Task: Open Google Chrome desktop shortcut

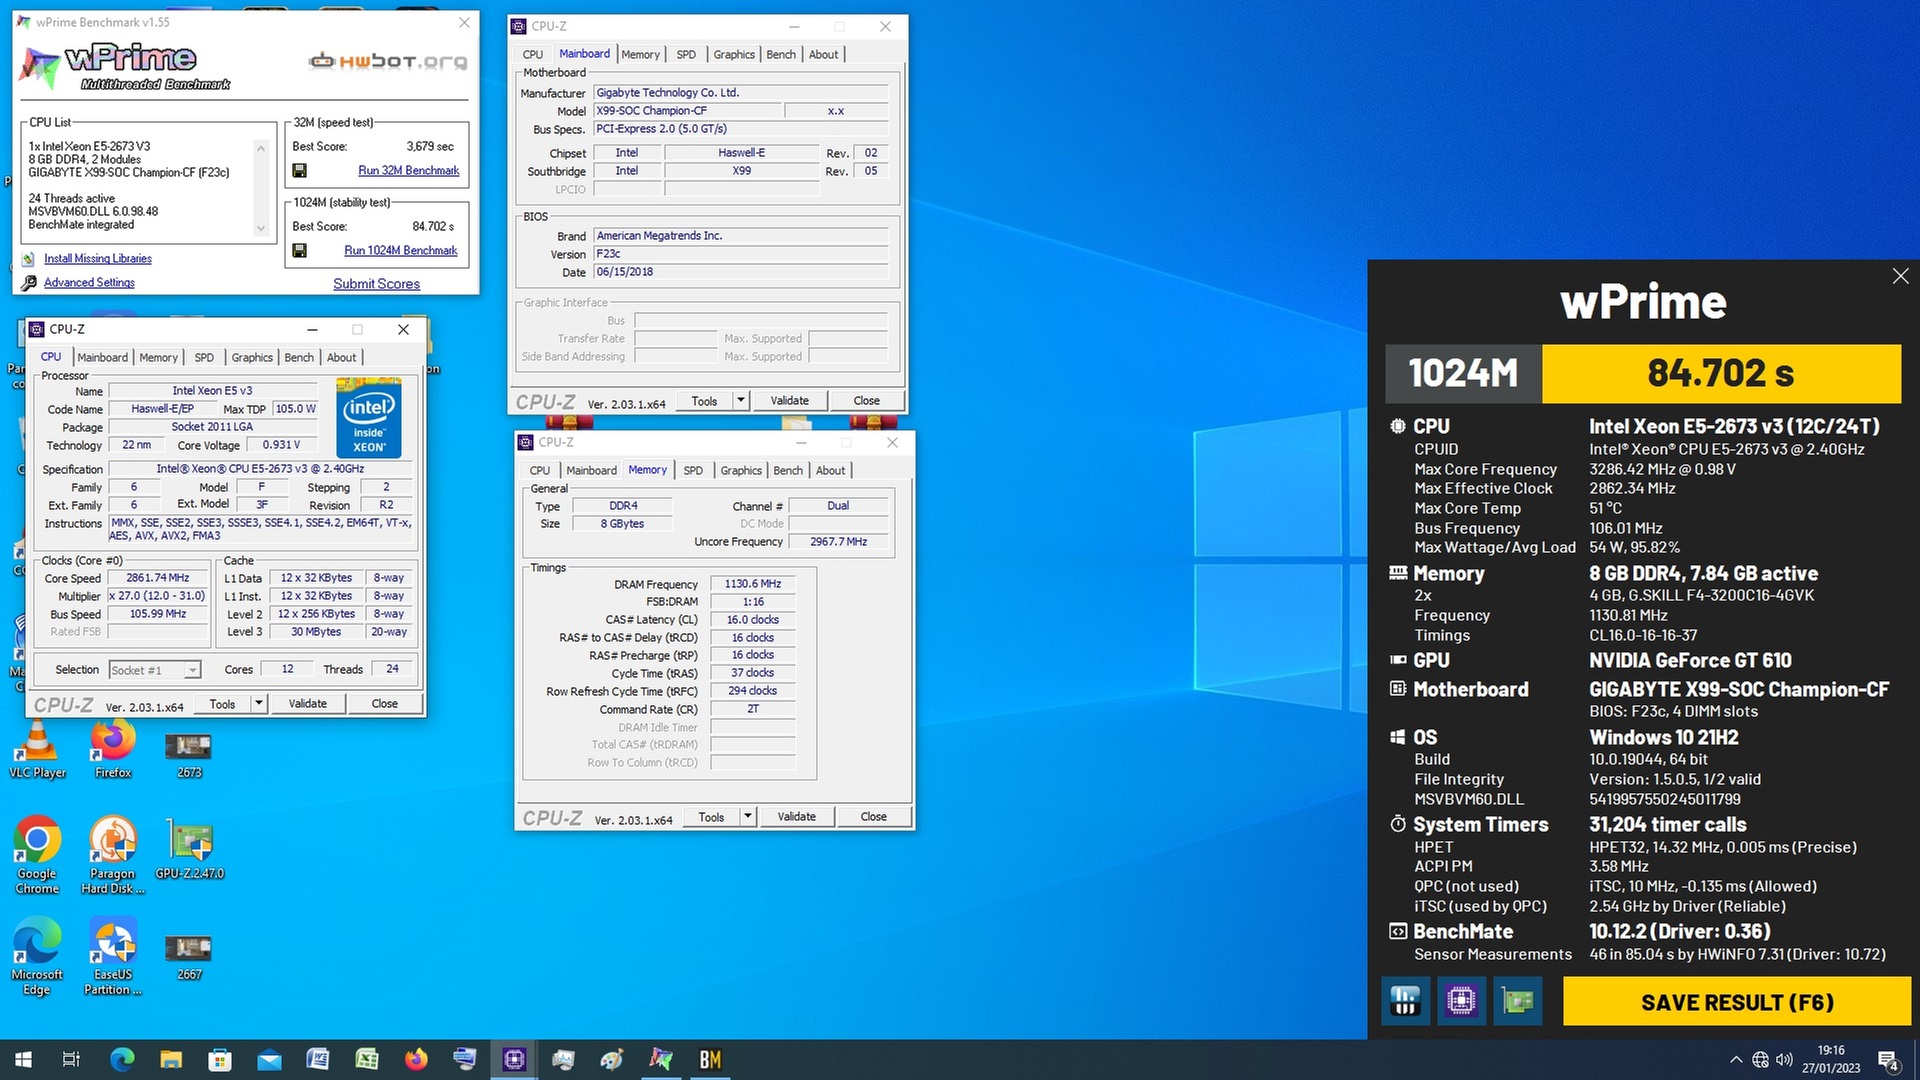Action: pos(37,855)
